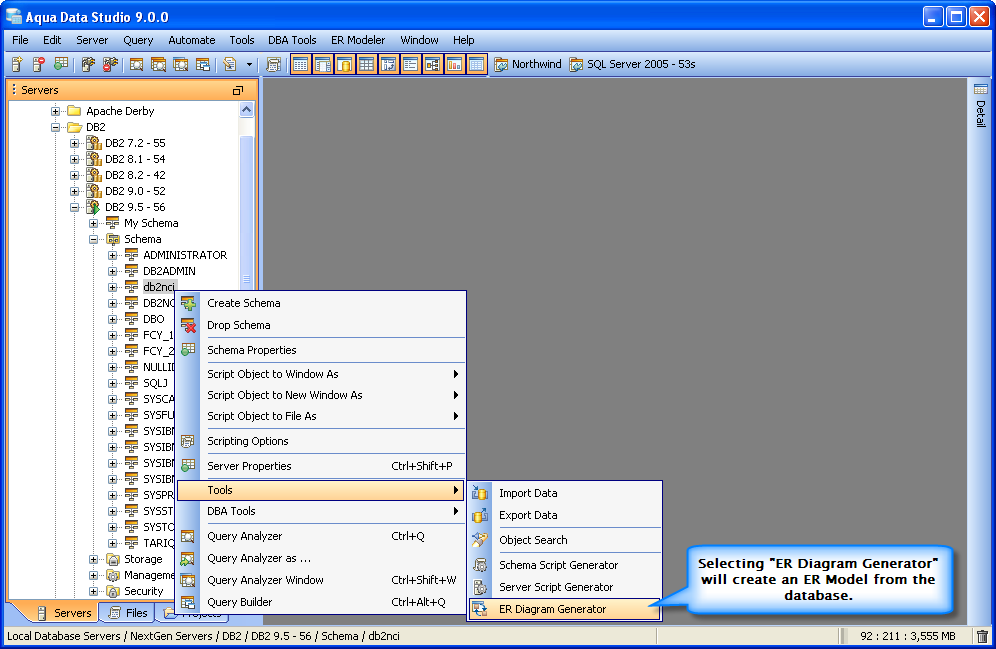Image resolution: width=996 pixels, height=649 pixels.
Task: Click the Scripting Options toolbar icon
Action: [274, 64]
